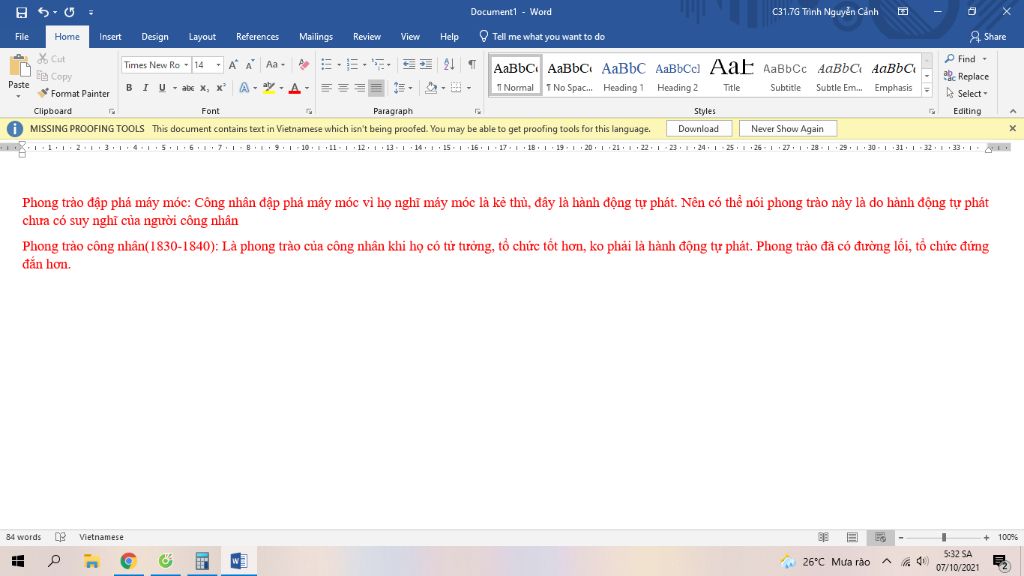Switch to the Review tab

pos(367,37)
